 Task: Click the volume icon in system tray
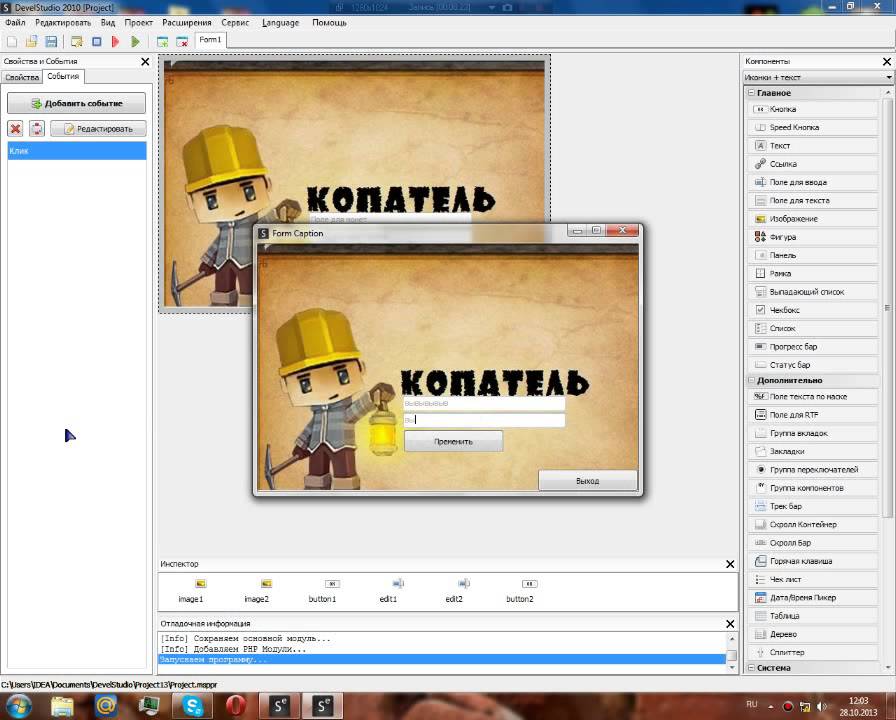(x=822, y=707)
